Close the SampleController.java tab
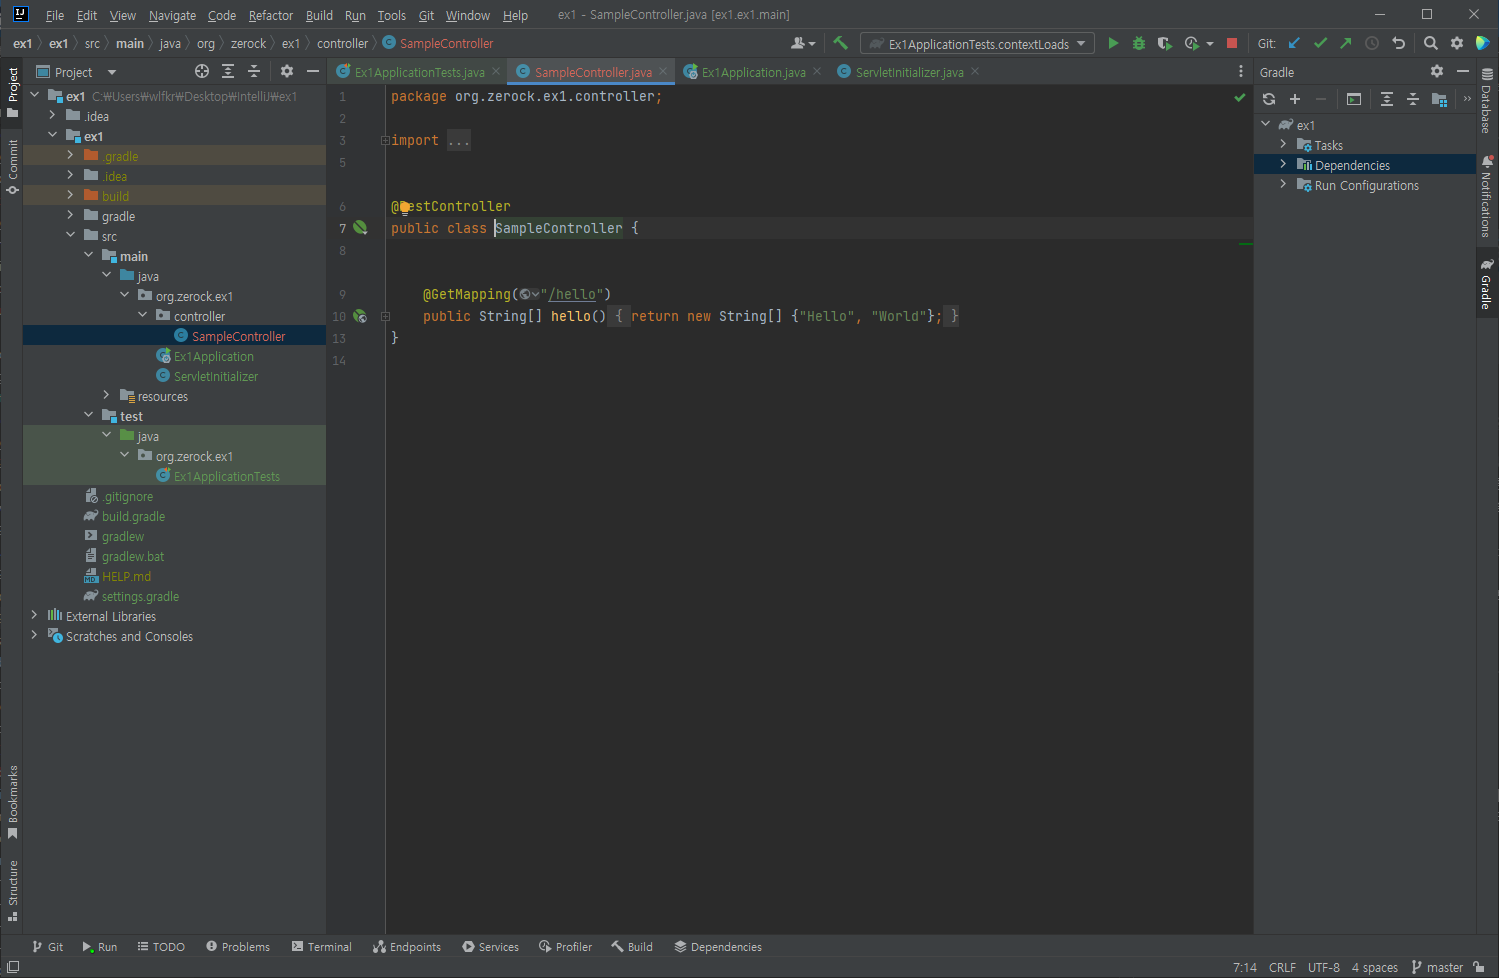Image resolution: width=1499 pixels, height=978 pixels. tap(663, 72)
